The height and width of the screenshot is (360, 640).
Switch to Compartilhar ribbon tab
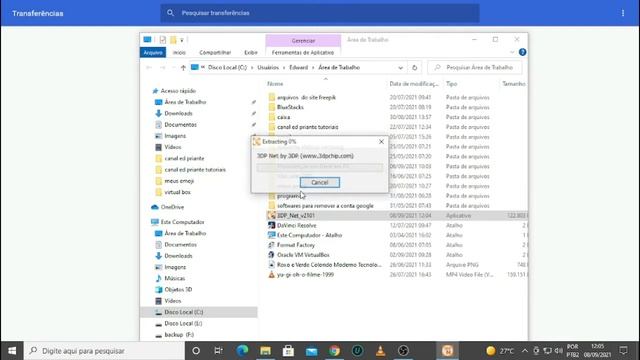(x=215, y=53)
